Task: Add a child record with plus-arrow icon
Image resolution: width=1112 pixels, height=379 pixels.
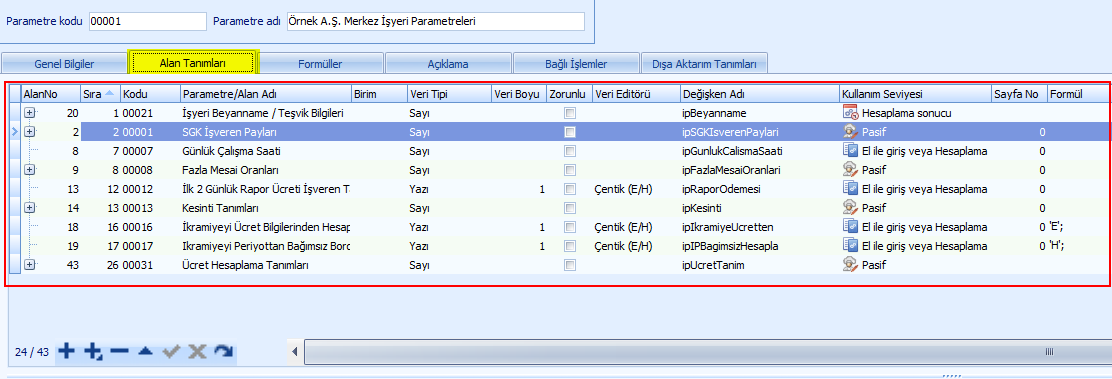Action: click(93, 351)
